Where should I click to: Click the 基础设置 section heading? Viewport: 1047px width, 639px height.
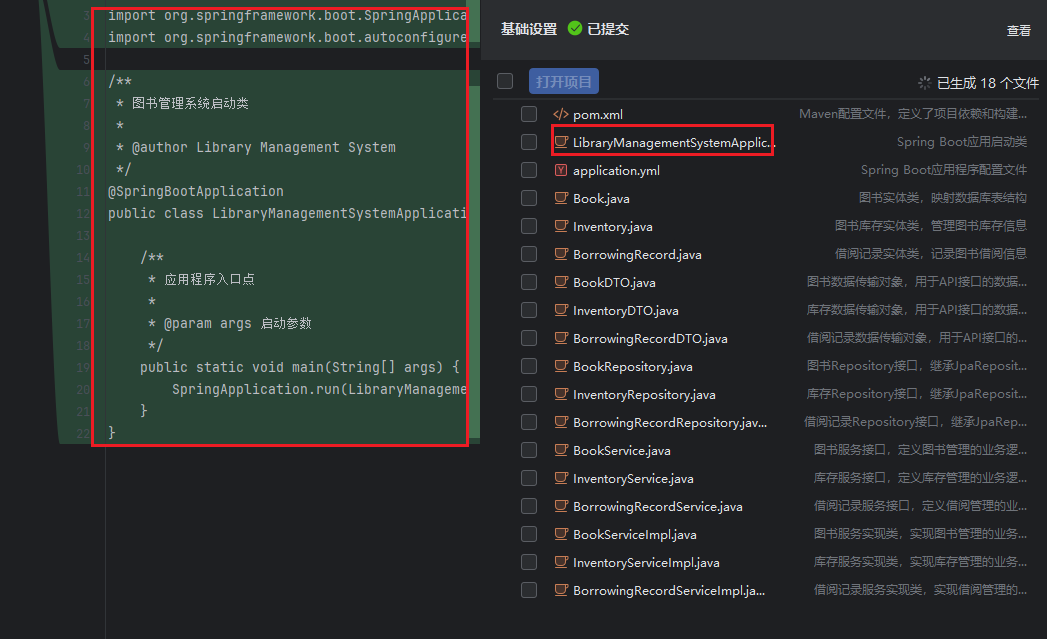[x=529, y=30]
